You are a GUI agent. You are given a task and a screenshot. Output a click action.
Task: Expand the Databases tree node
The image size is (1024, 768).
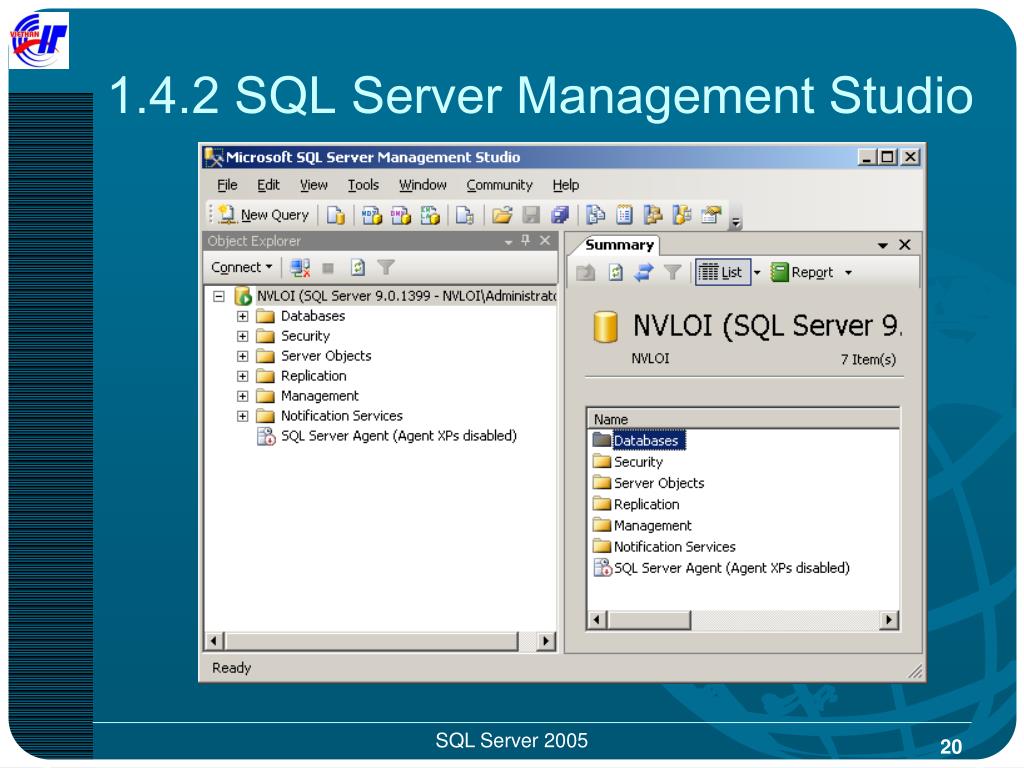point(242,316)
